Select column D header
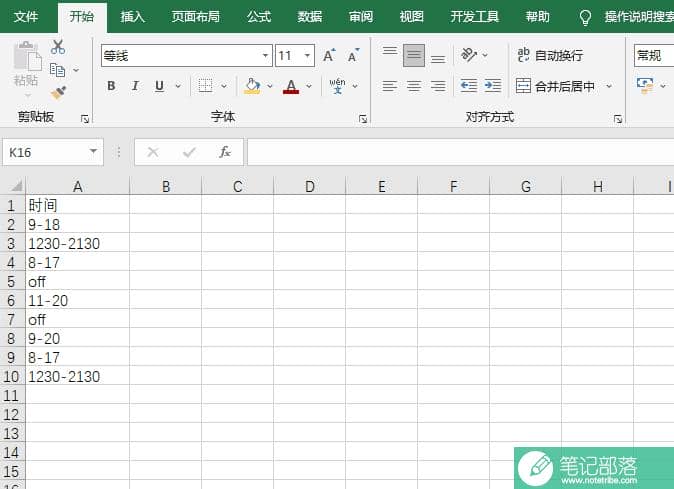Viewport: 674px width, 489px height. click(309, 186)
